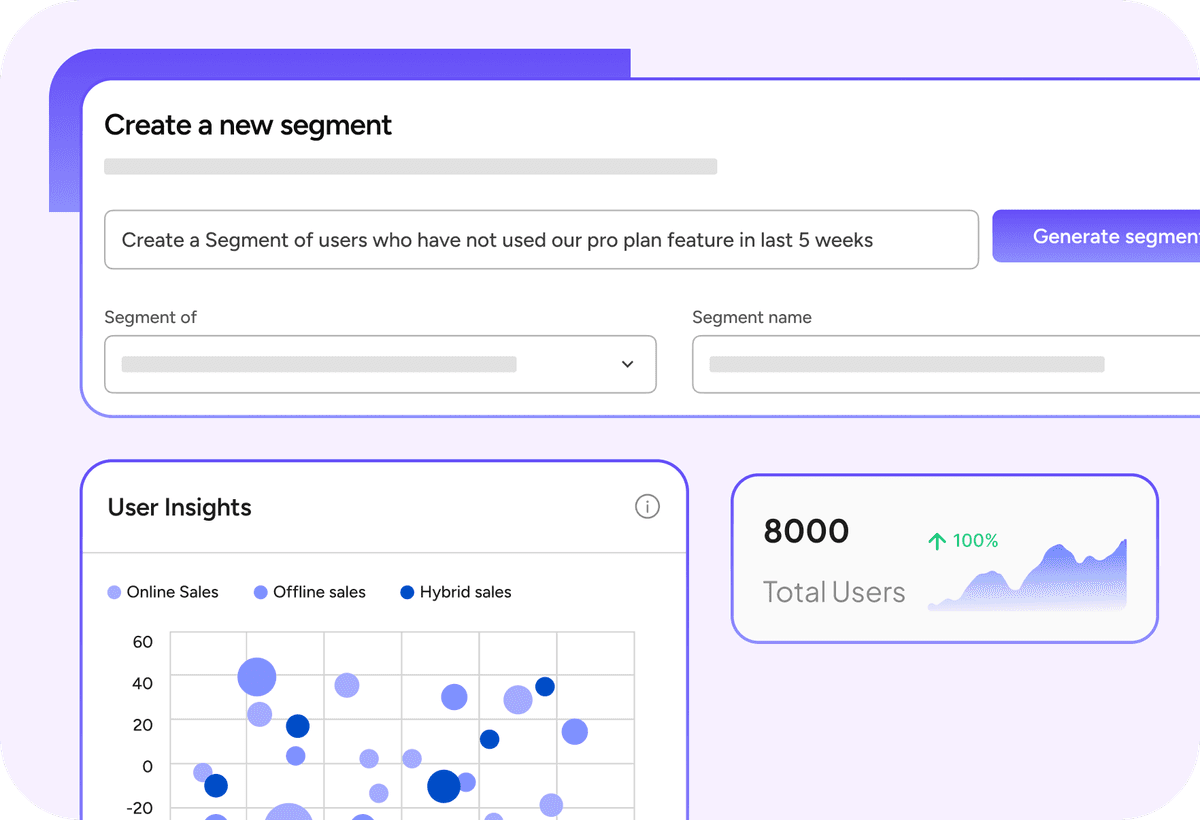Screen dimensions: 1200x820
Task: Open the Segment of dropdown
Action: (x=380, y=364)
